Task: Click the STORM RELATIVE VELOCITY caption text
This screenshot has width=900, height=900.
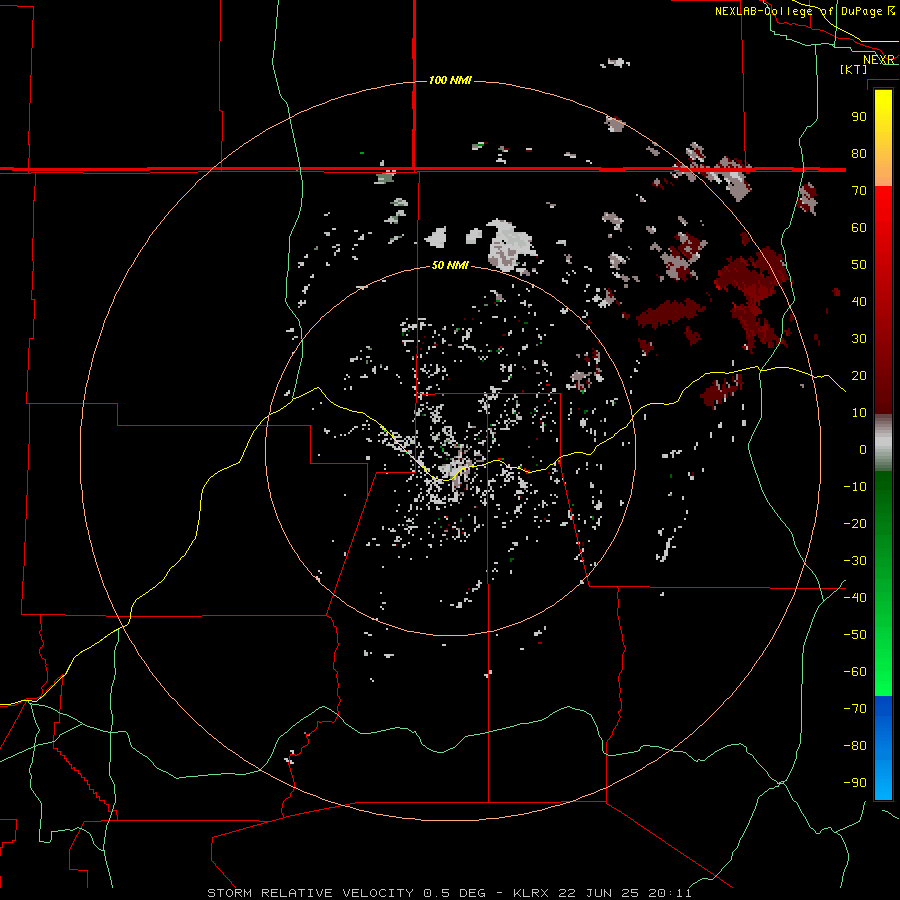Action: pyautogui.click(x=311, y=893)
